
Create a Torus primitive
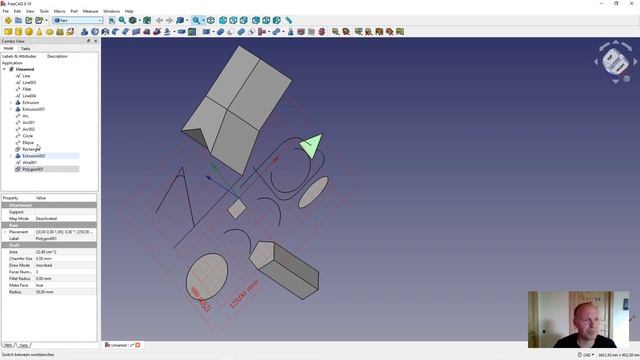tap(49, 31)
